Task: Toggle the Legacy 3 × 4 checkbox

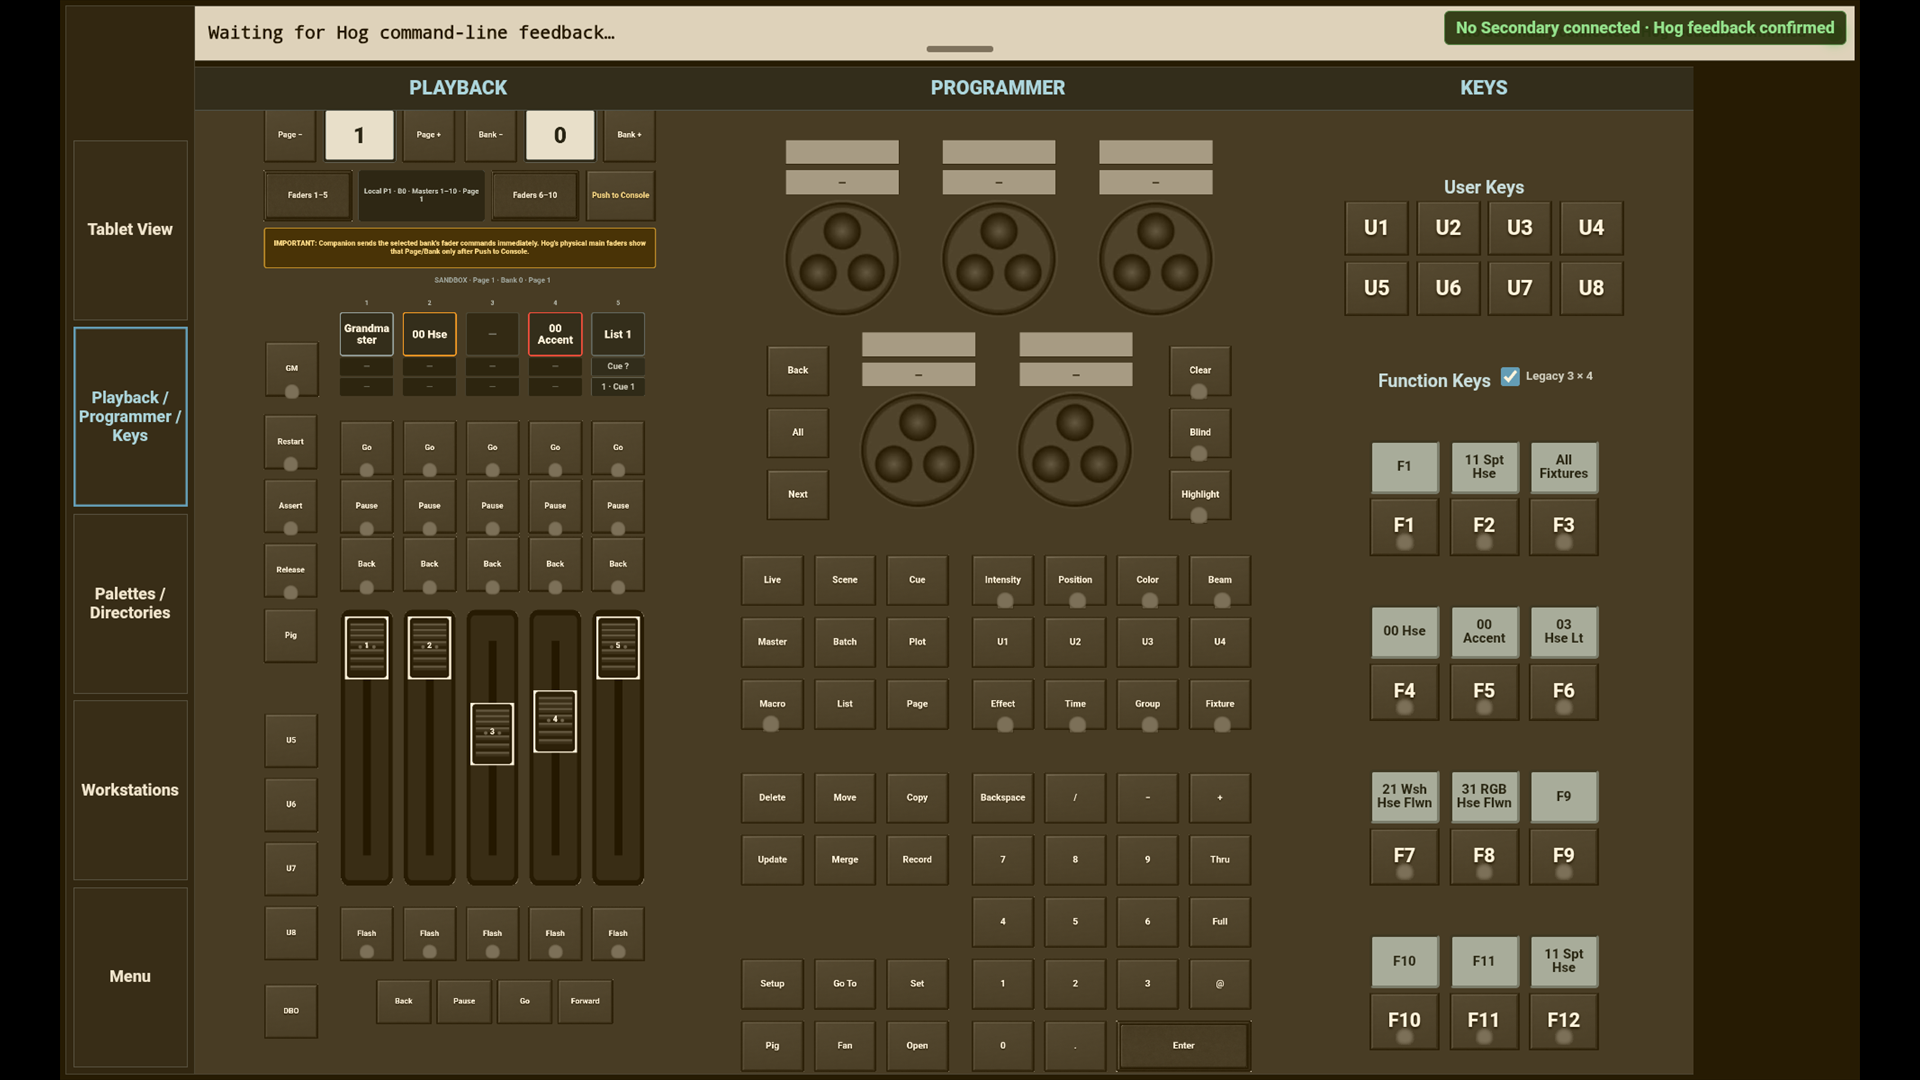Action: point(1510,376)
